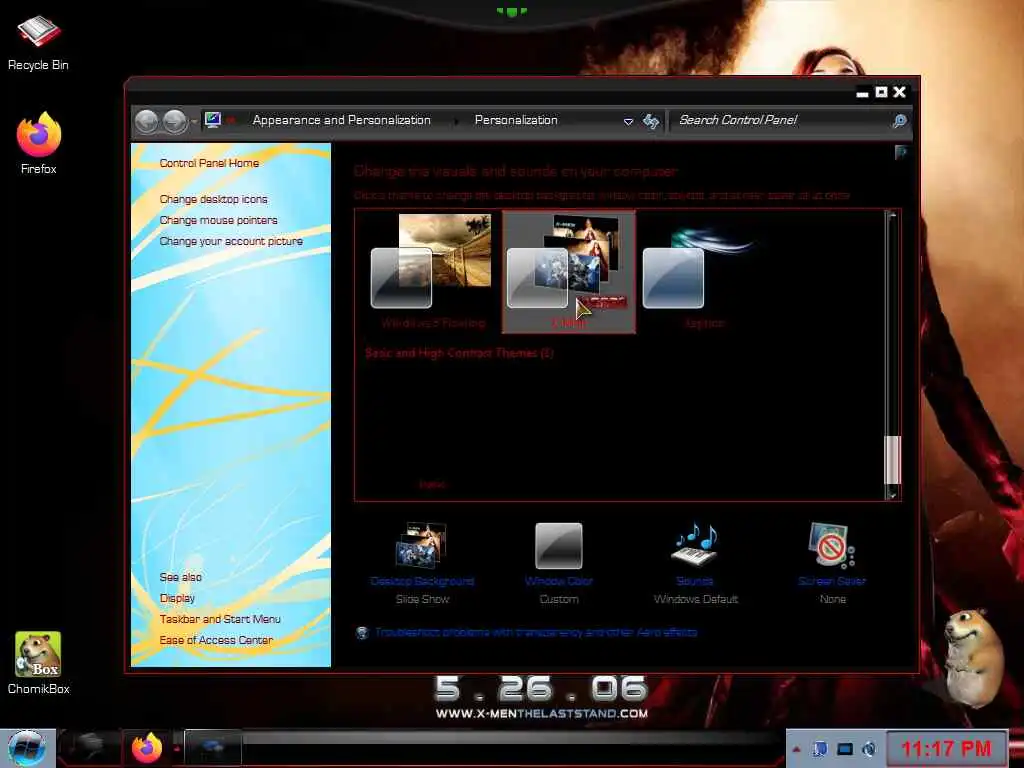Click theme list scroll up arrow
Viewport: 1024px width, 768px height.
point(892,216)
